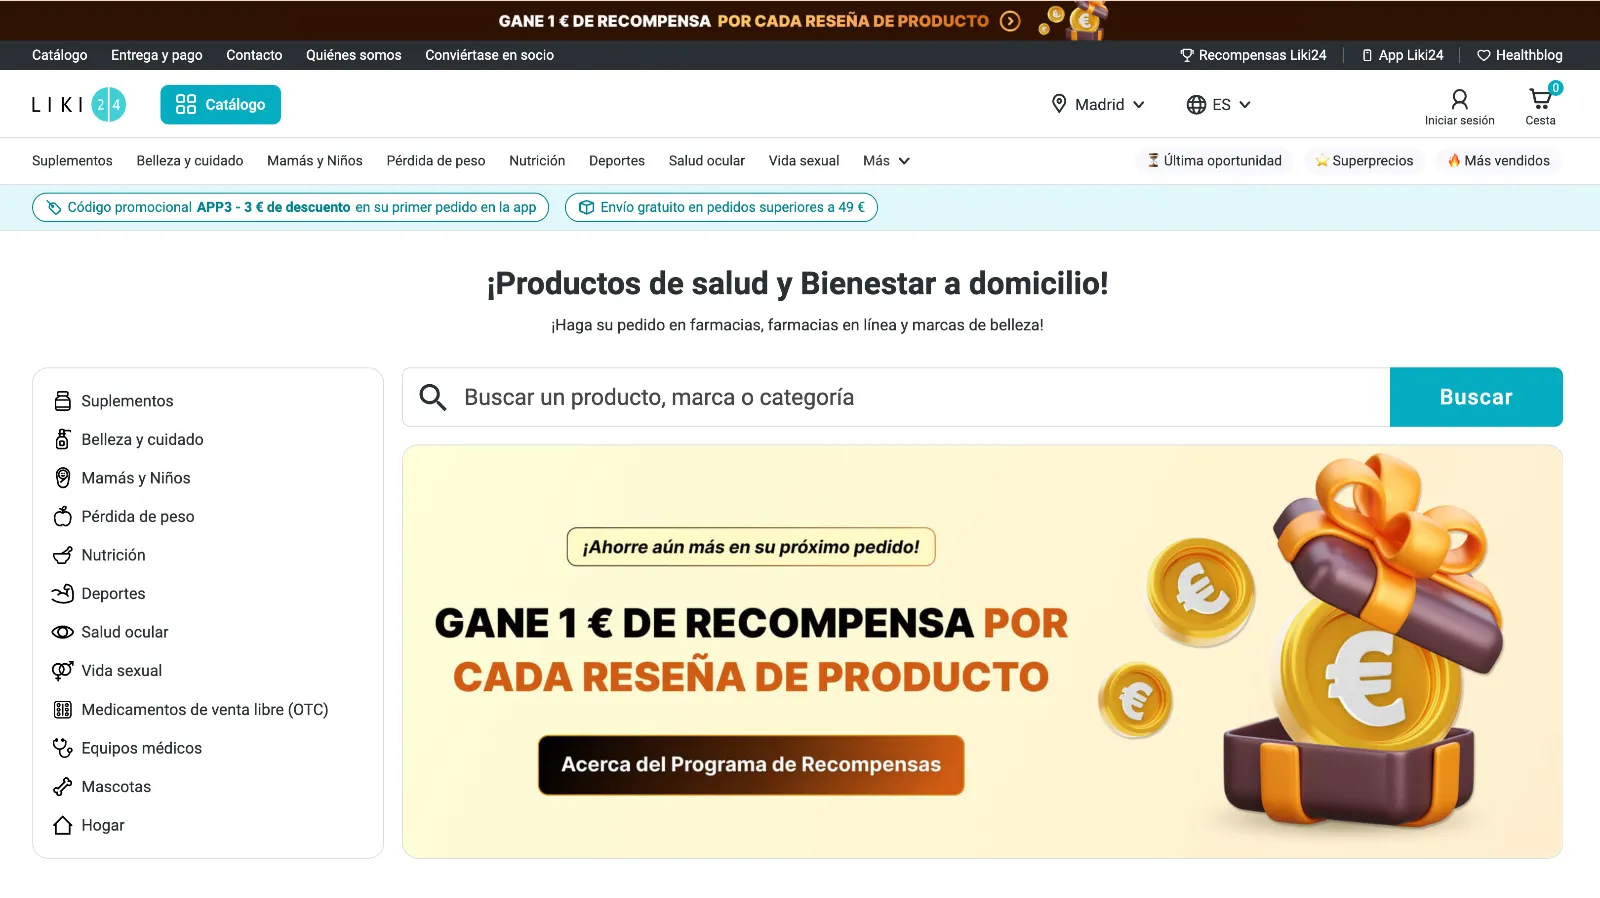The width and height of the screenshot is (1600, 898).
Task: Open Pérdida de peso navigation tab
Action: click(x=436, y=161)
